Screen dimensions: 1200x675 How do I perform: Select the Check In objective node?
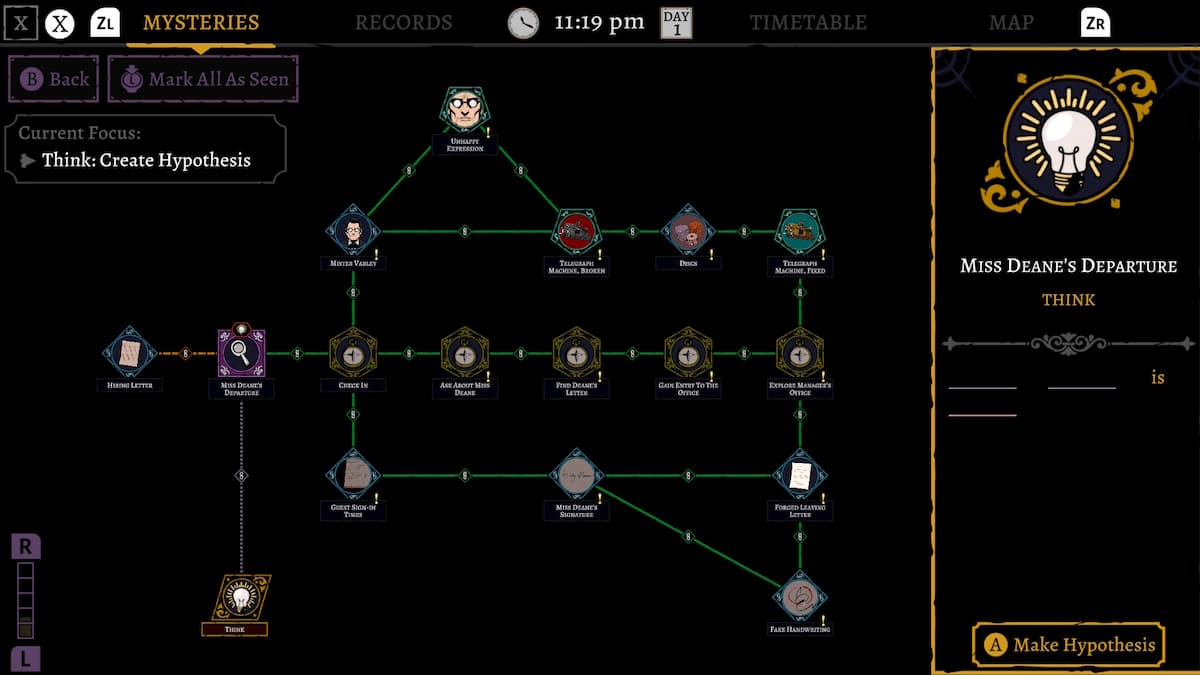pyautogui.click(x=353, y=353)
